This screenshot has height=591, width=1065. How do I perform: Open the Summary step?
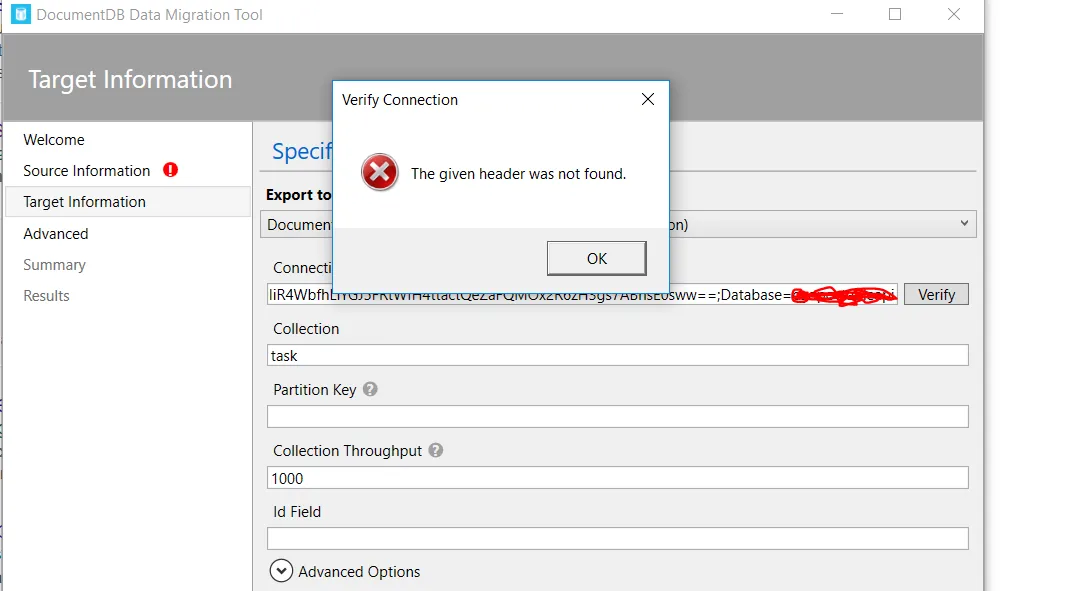[54, 265]
